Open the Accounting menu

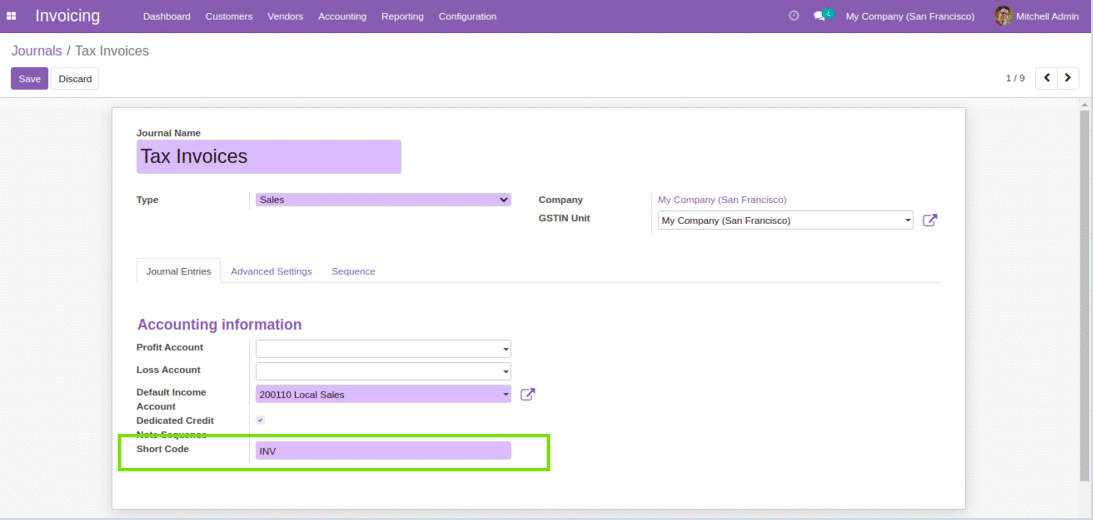(342, 16)
